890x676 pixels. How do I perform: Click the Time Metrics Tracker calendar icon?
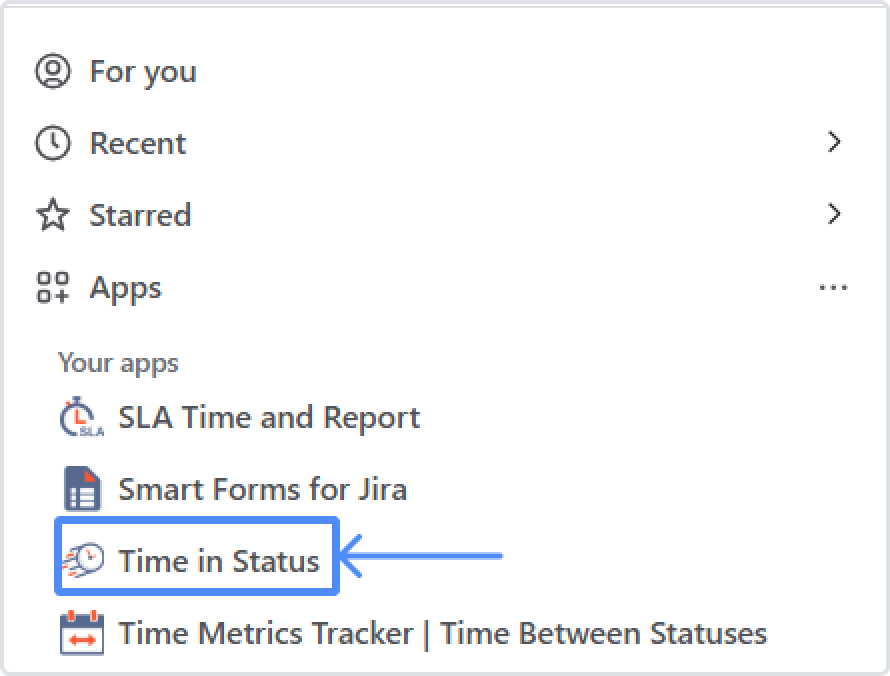[x=81, y=633]
